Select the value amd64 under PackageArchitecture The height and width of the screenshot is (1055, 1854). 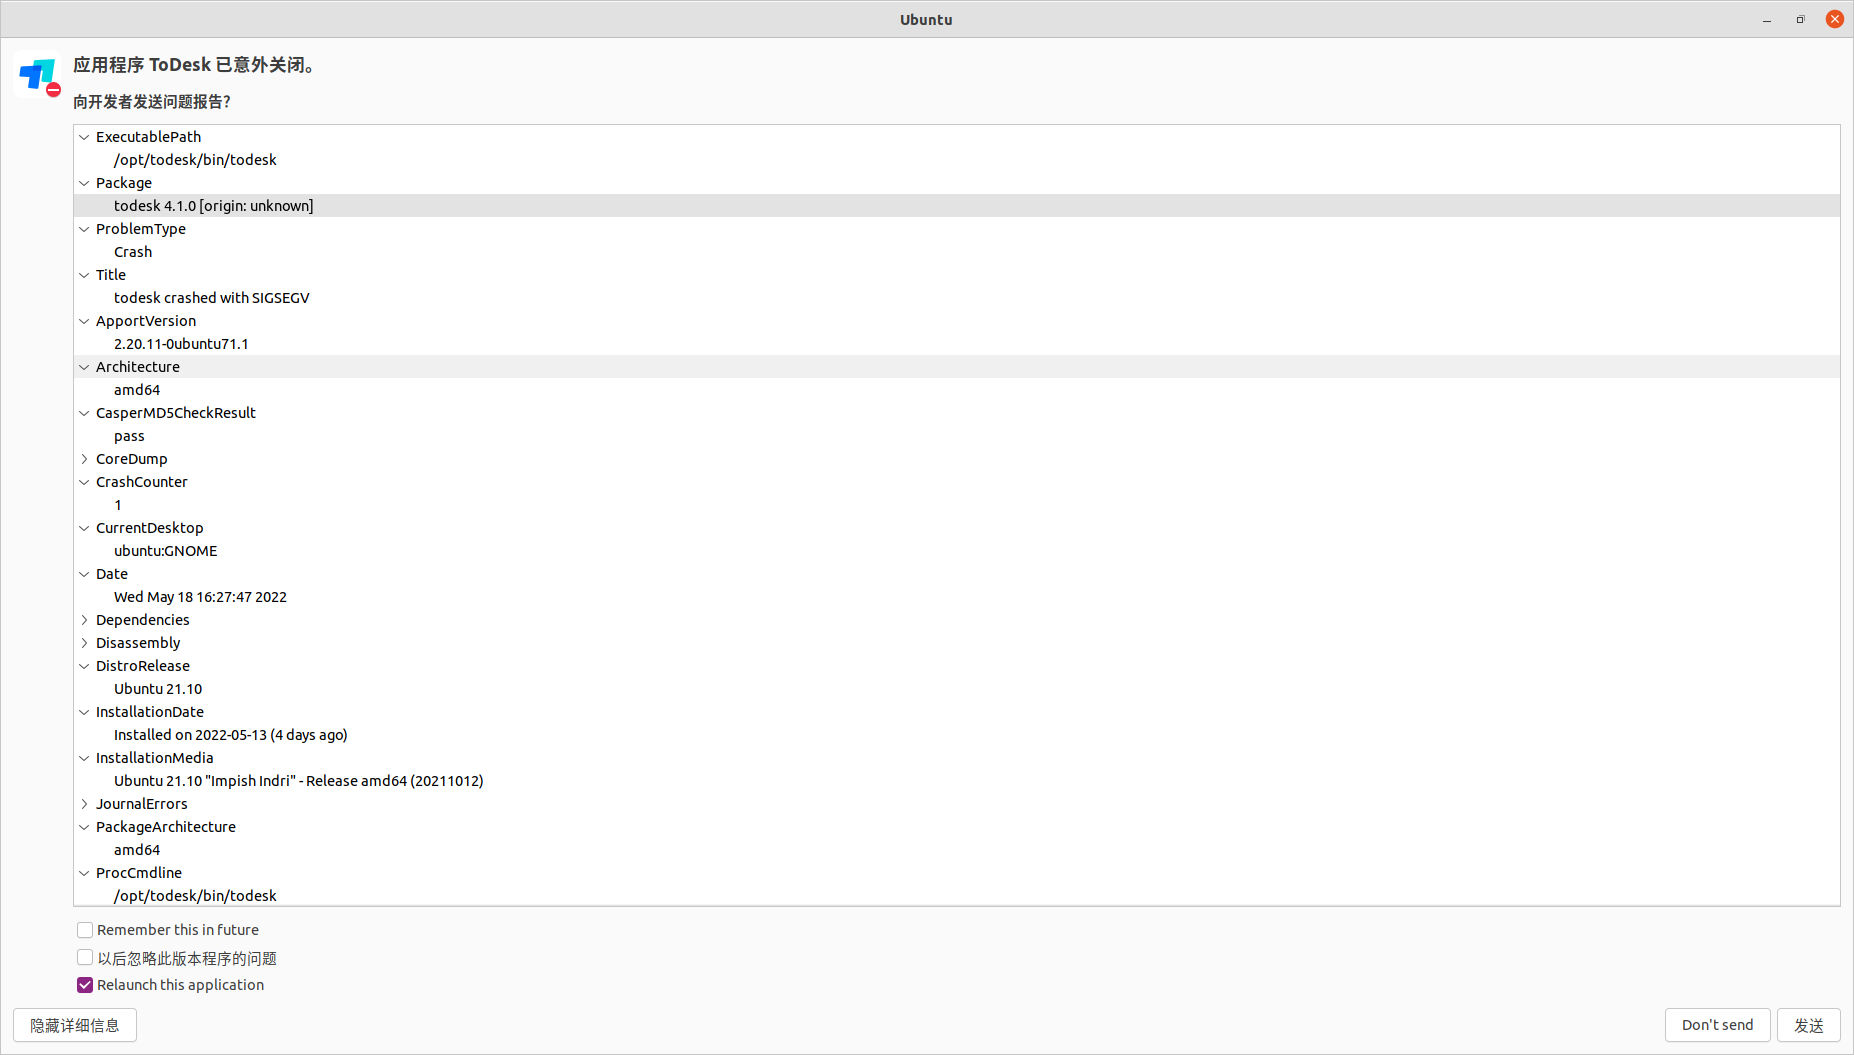coord(137,850)
